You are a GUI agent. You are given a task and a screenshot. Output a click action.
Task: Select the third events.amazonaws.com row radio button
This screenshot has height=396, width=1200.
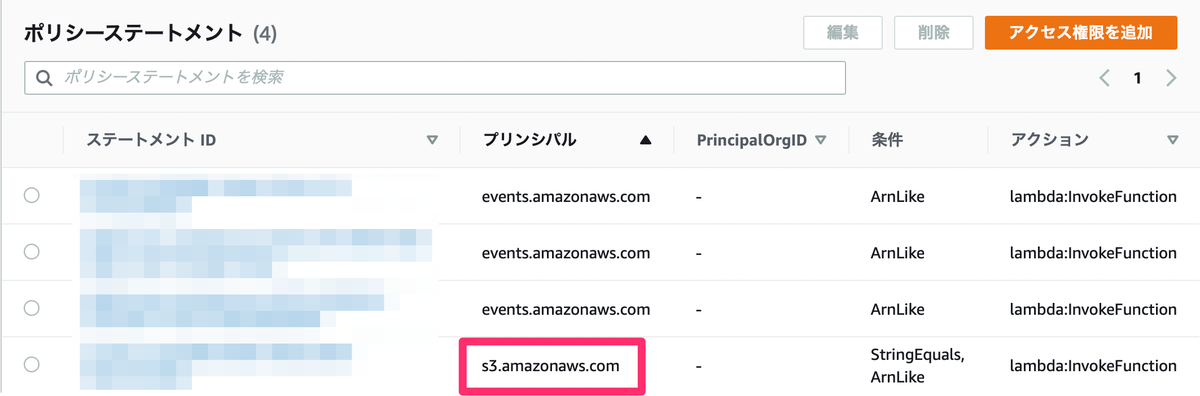(31, 309)
